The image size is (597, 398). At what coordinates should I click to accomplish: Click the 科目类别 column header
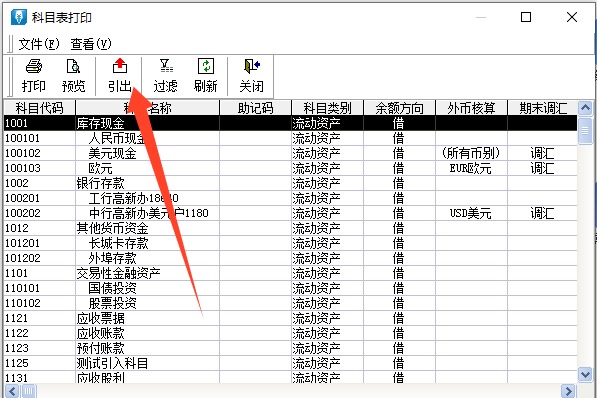click(327, 108)
